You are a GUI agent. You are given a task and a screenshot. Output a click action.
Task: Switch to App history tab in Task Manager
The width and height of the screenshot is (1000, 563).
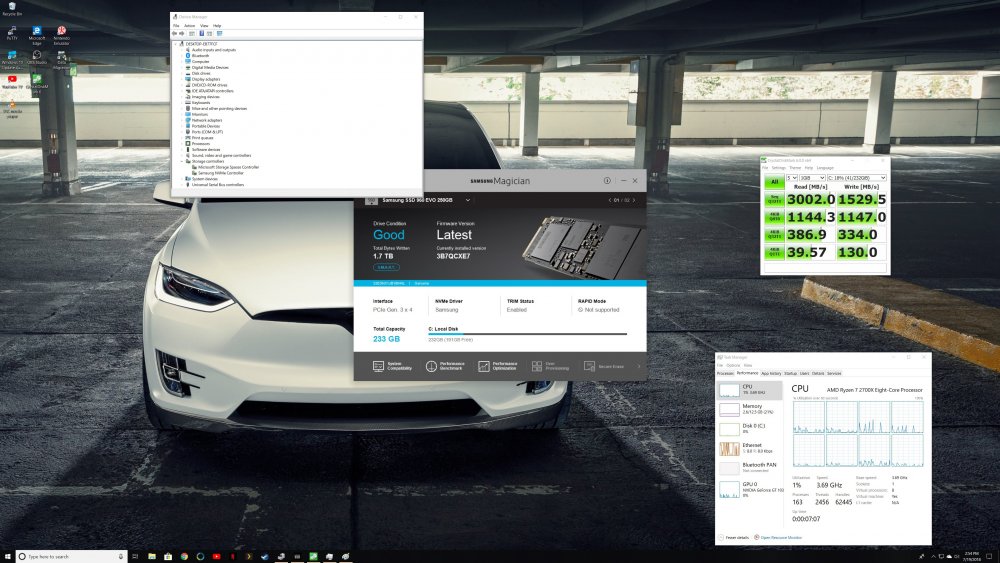tap(771, 373)
